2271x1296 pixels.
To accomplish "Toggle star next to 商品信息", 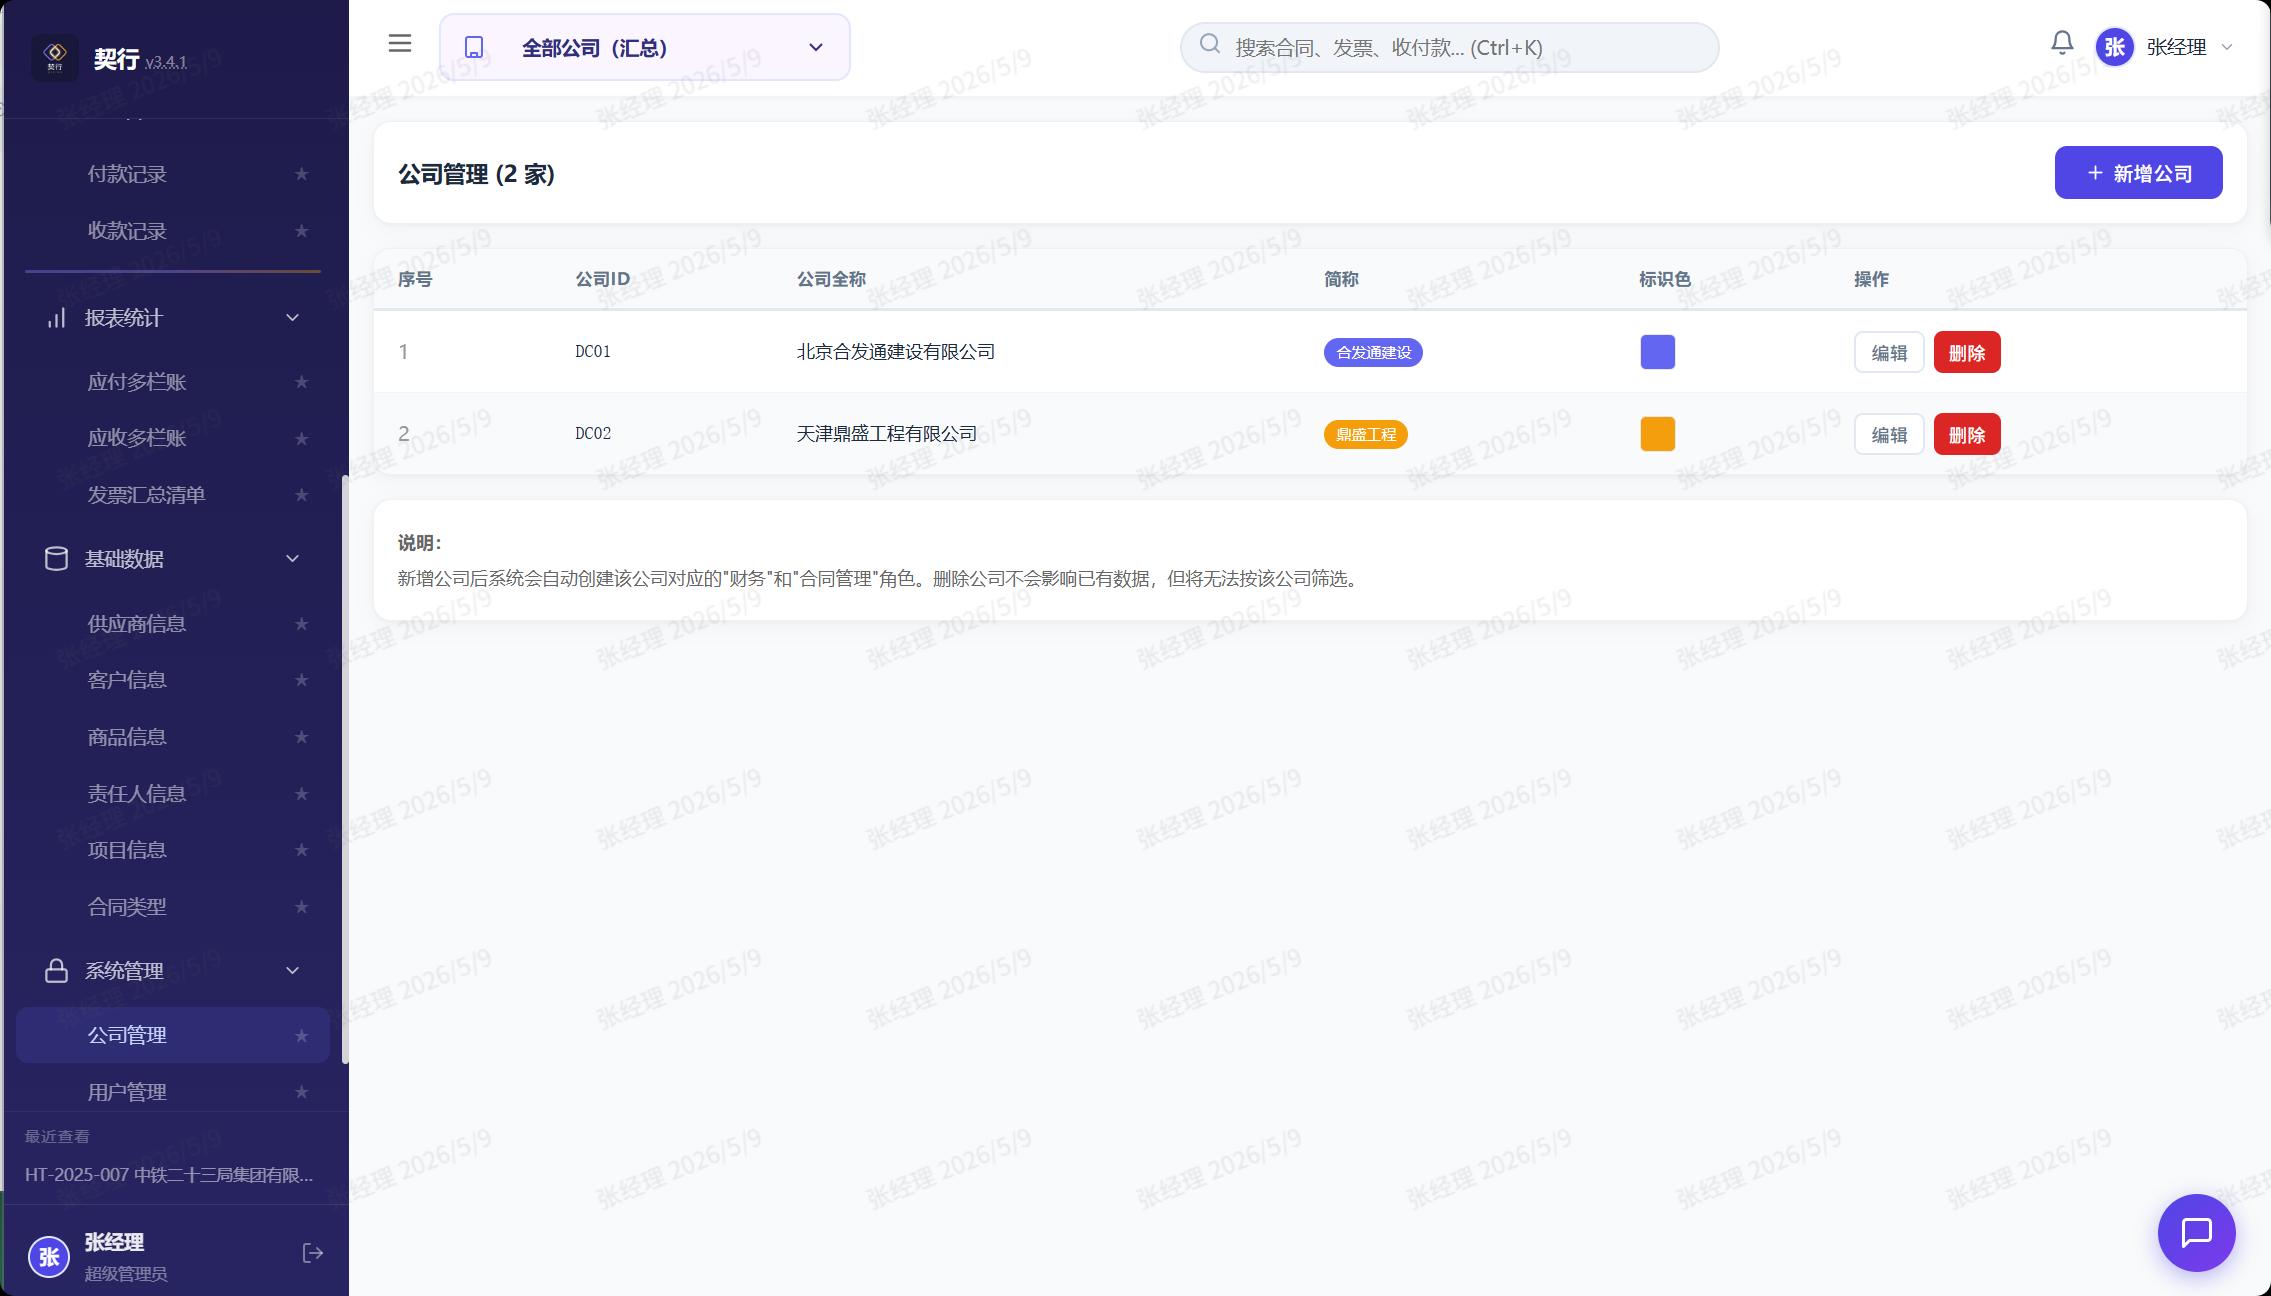I will 301,737.
